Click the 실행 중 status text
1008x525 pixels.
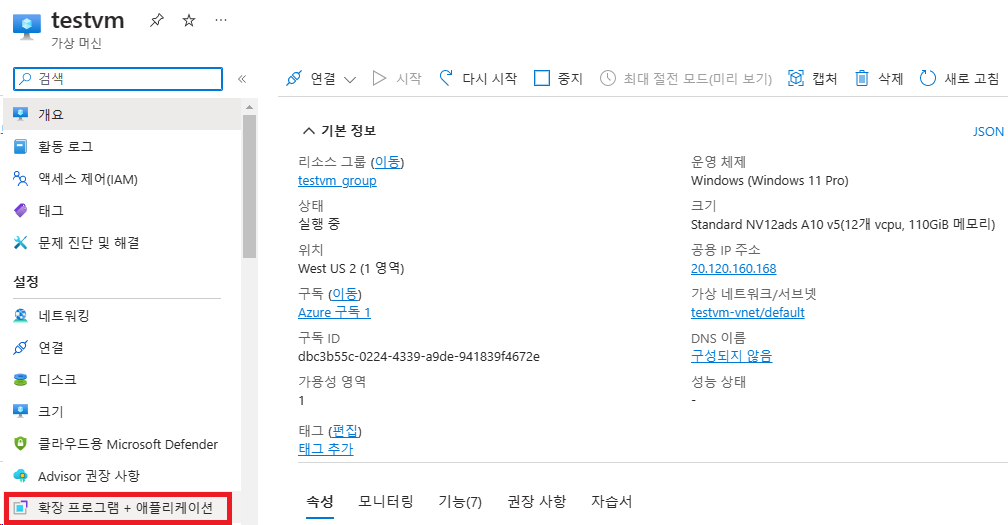click(319, 224)
